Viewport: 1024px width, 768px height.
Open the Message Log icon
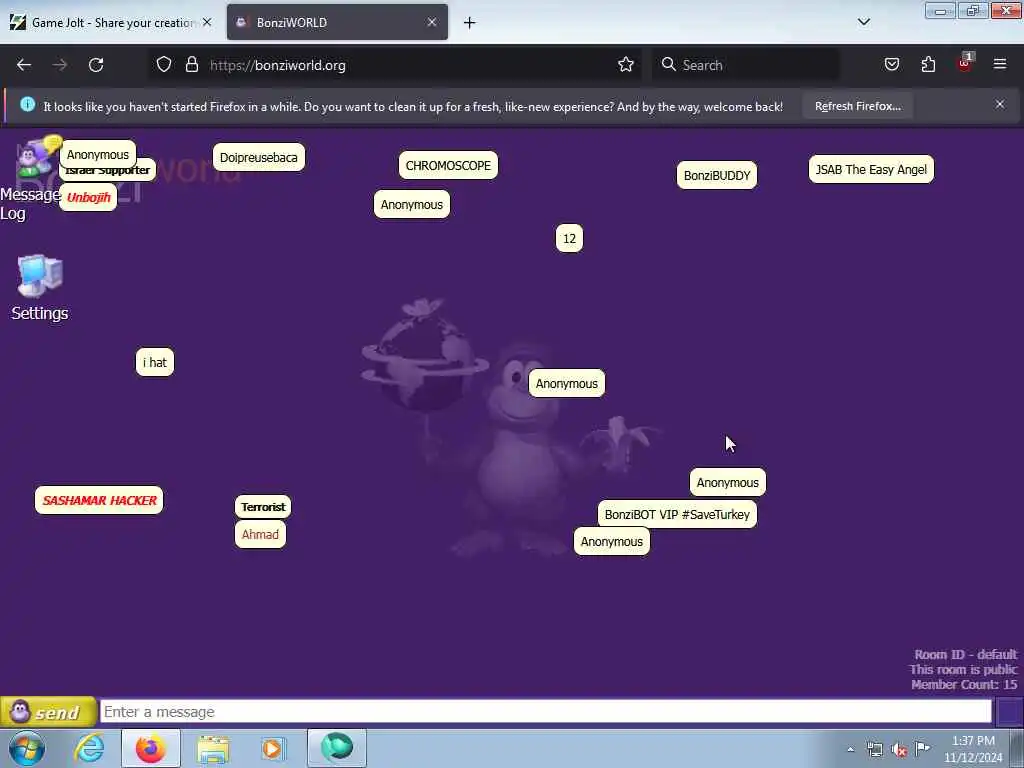tap(38, 157)
